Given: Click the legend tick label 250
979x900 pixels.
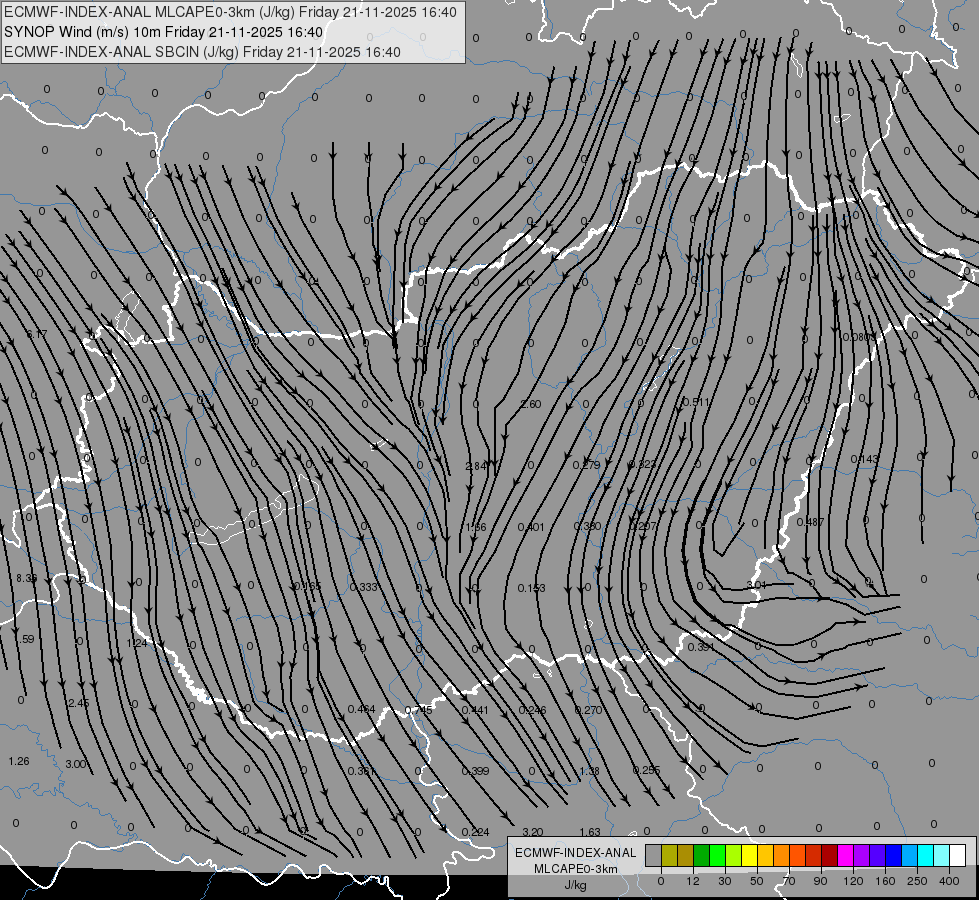Looking at the screenshot, I should [x=917, y=881].
